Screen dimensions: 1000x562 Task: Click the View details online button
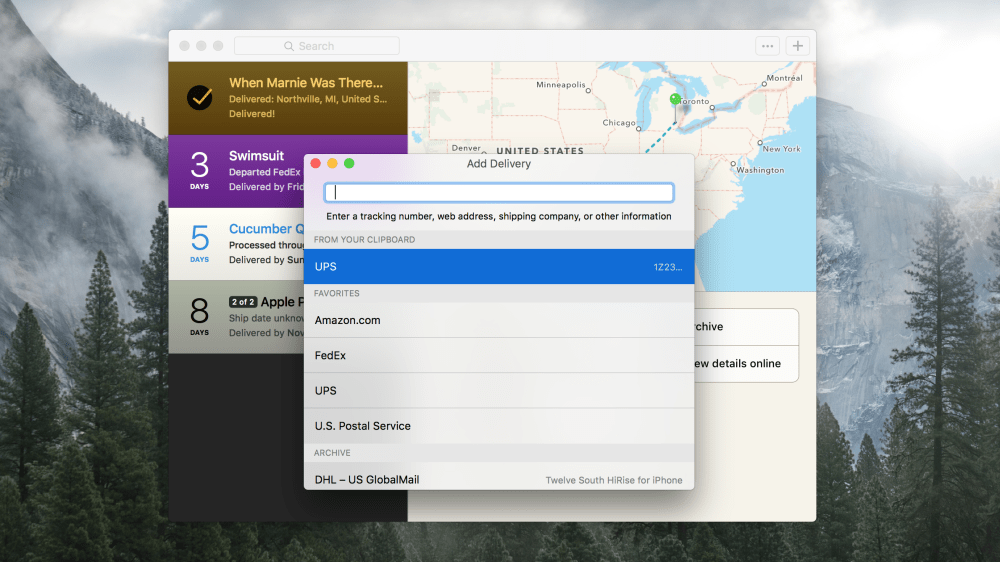[x=740, y=363]
